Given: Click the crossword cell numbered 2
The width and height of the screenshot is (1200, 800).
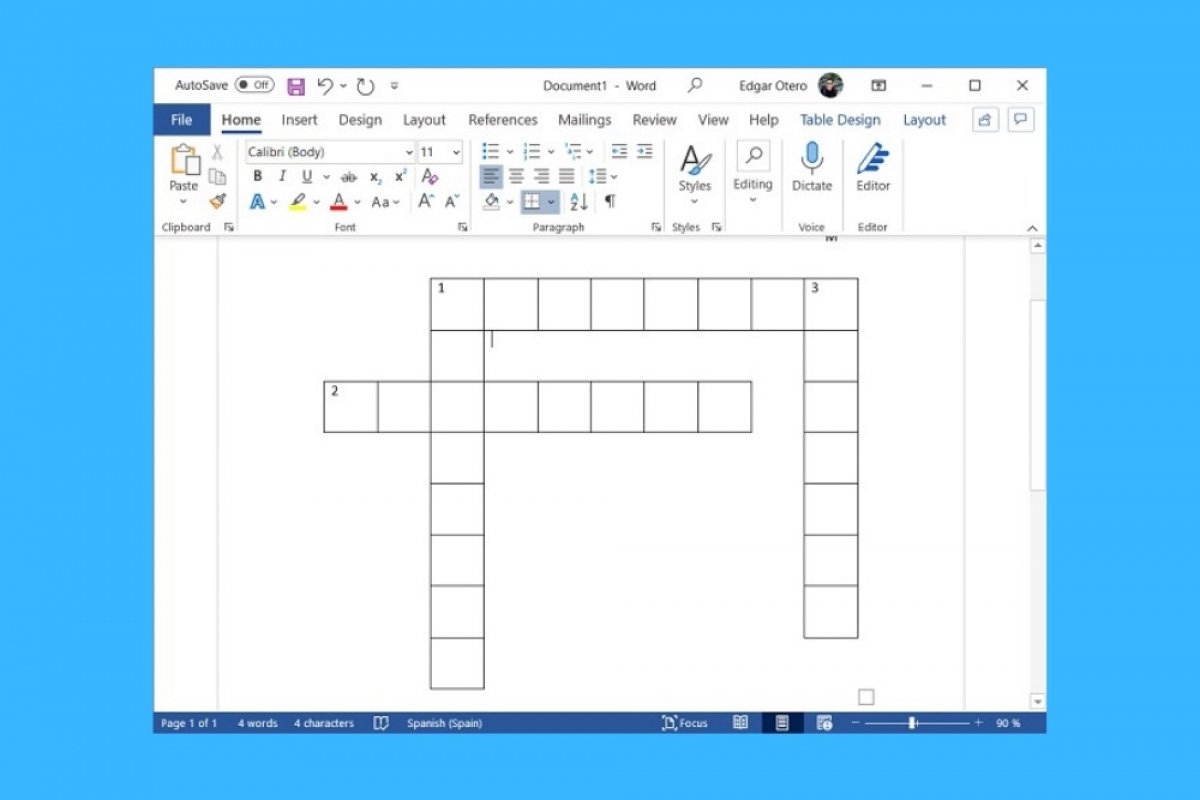Looking at the screenshot, I should [351, 407].
